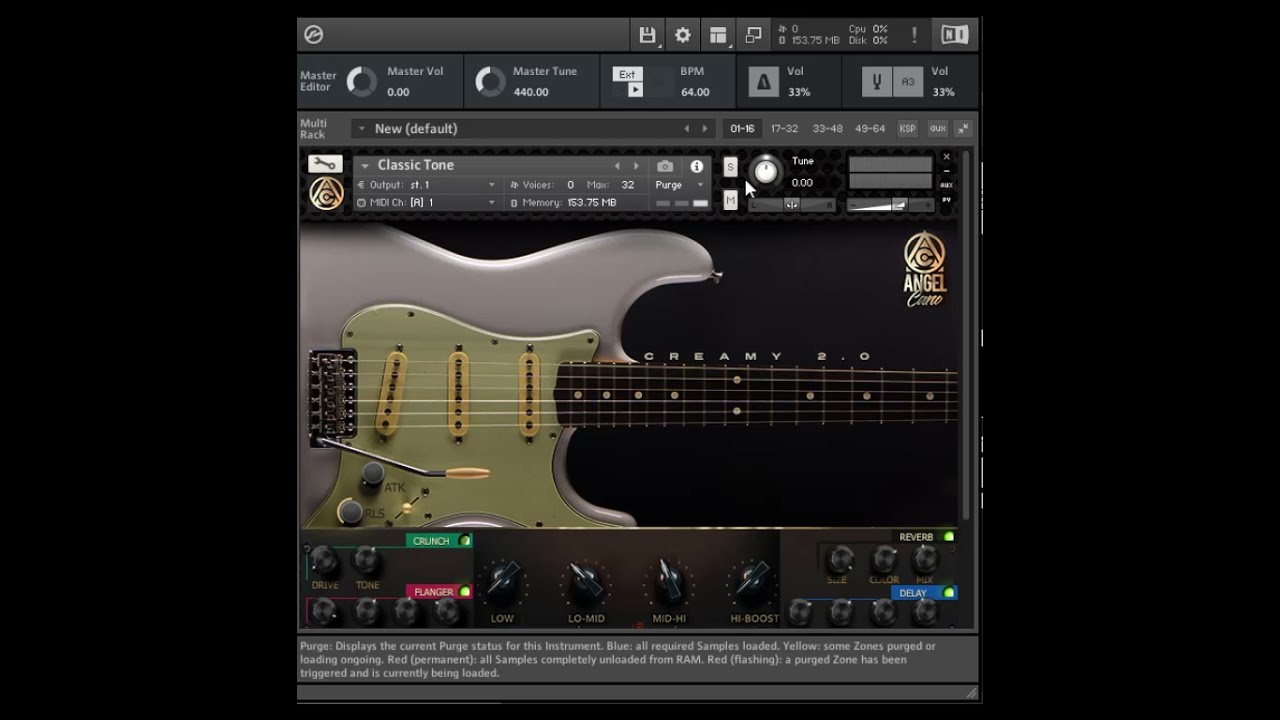Click the exclamation warning icon
This screenshot has width=1280, height=720.
coord(914,35)
